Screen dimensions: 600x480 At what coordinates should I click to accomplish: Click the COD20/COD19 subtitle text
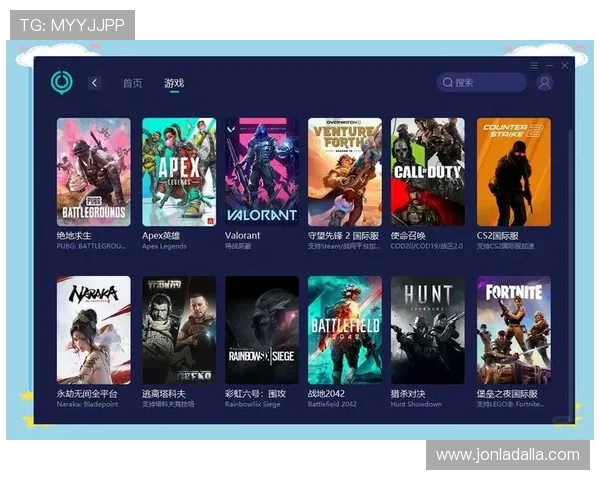pyautogui.click(x=427, y=246)
